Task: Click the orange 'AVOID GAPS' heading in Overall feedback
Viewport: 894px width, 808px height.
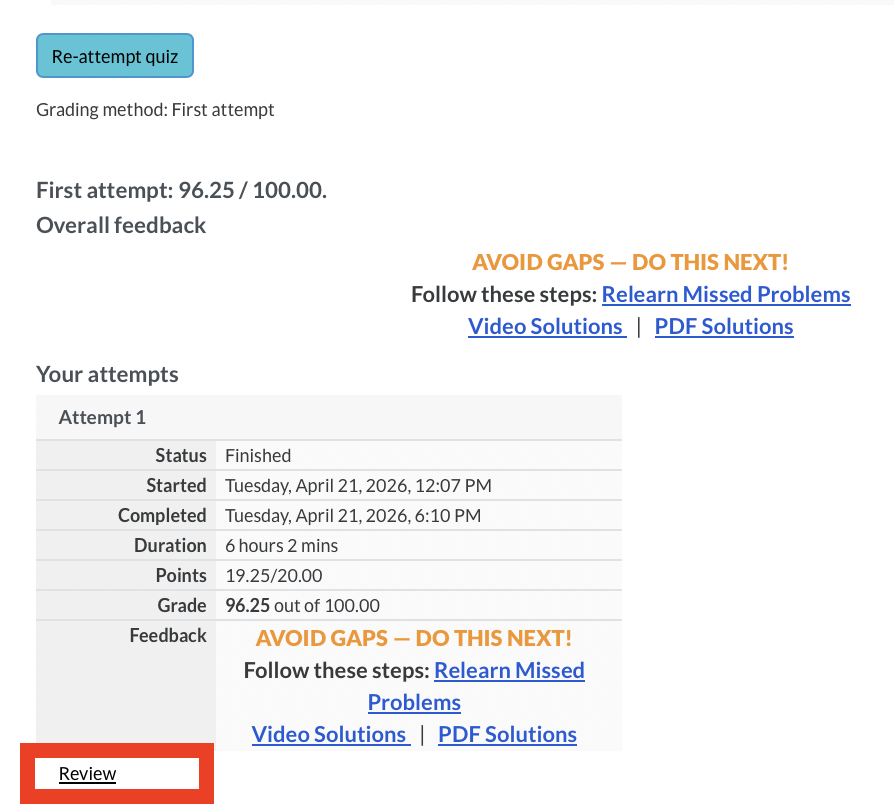Action: [630, 262]
